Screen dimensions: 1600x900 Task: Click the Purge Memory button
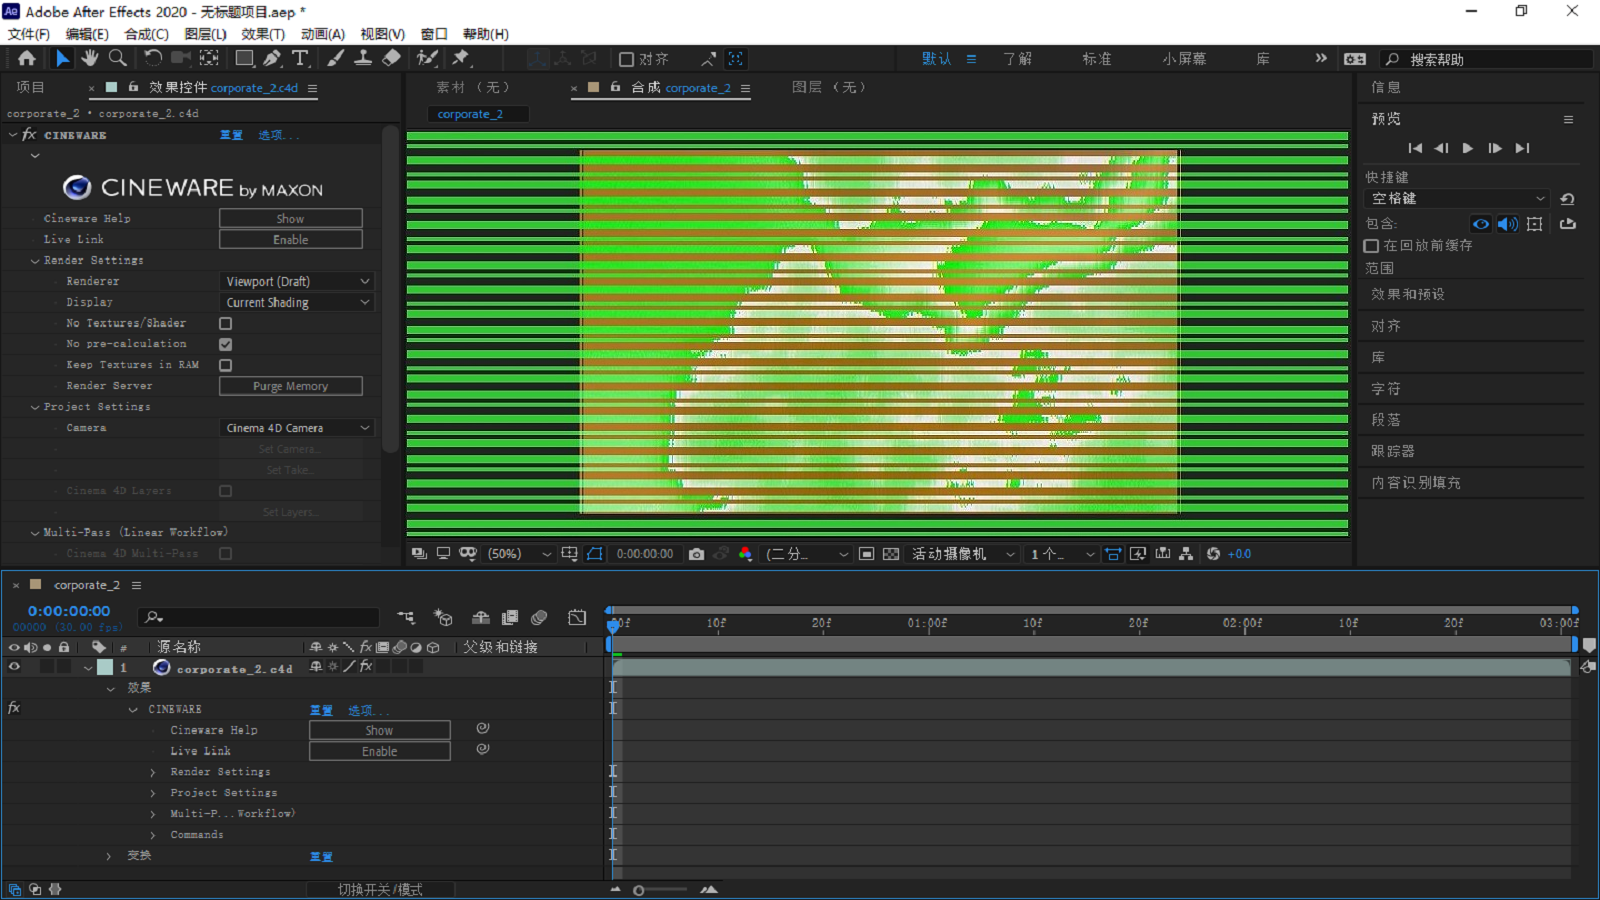(x=290, y=385)
